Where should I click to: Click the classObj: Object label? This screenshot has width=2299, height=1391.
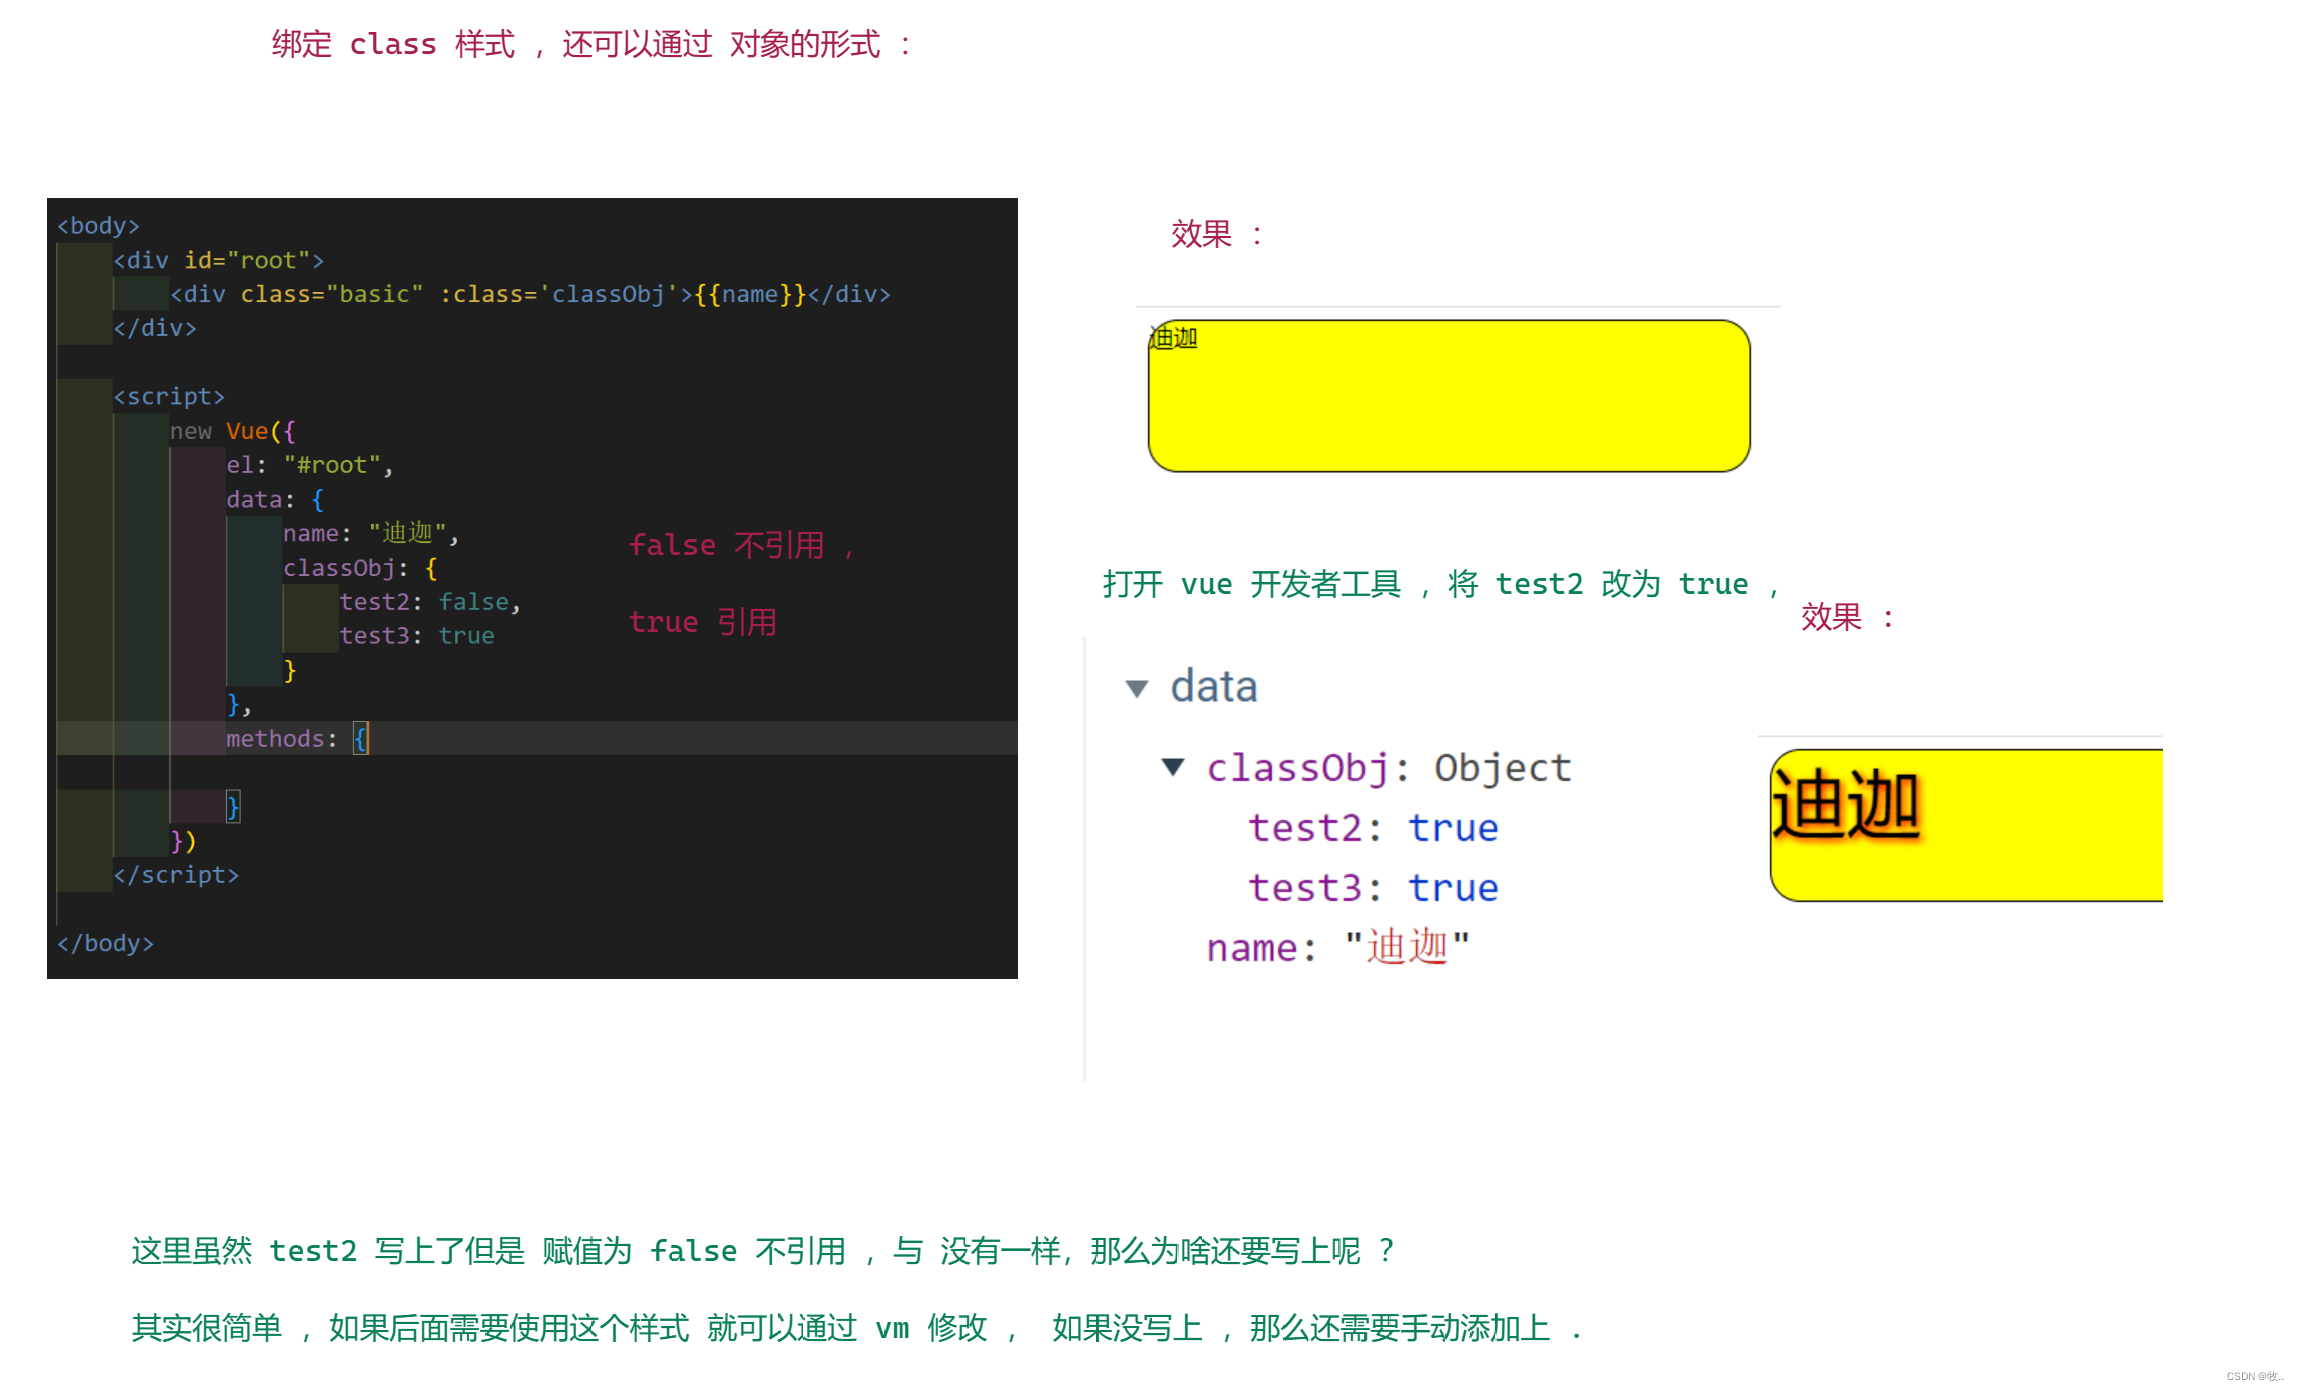tap(1389, 768)
